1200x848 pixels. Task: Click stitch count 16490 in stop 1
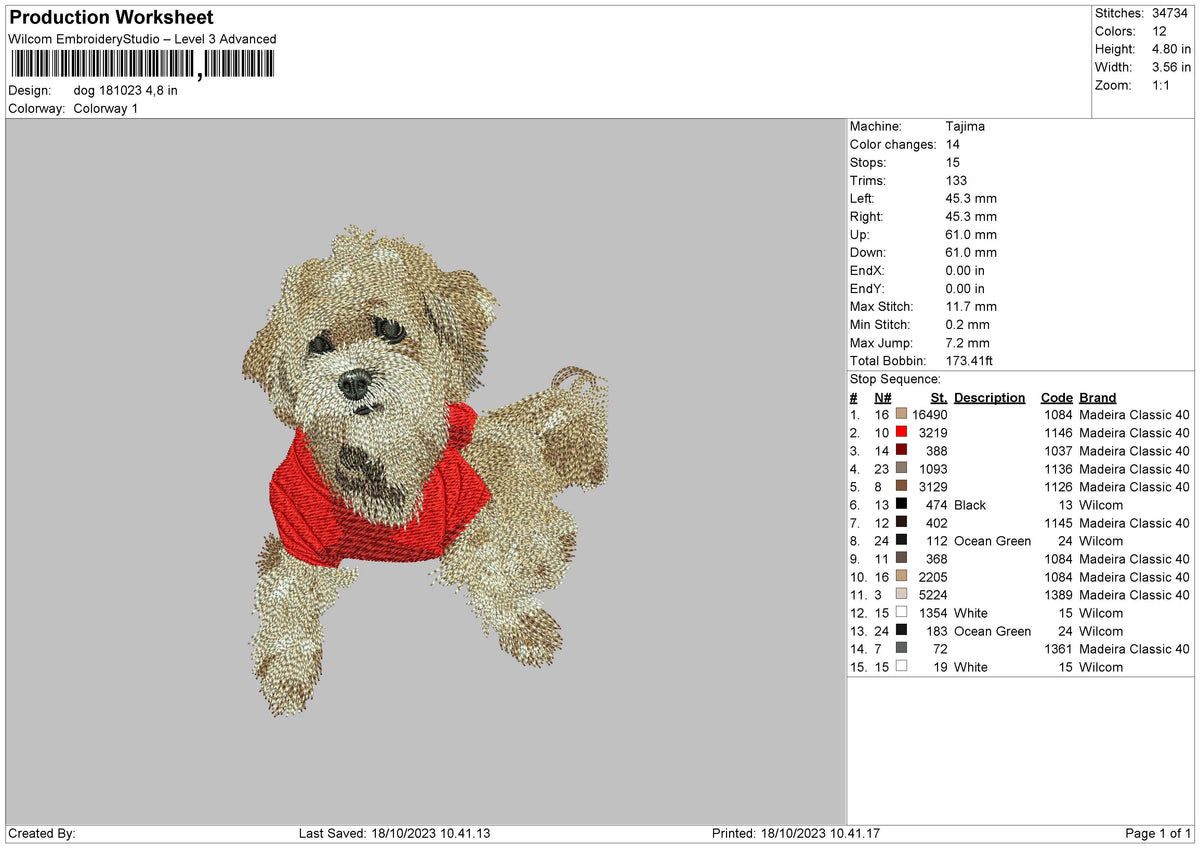[929, 415]
